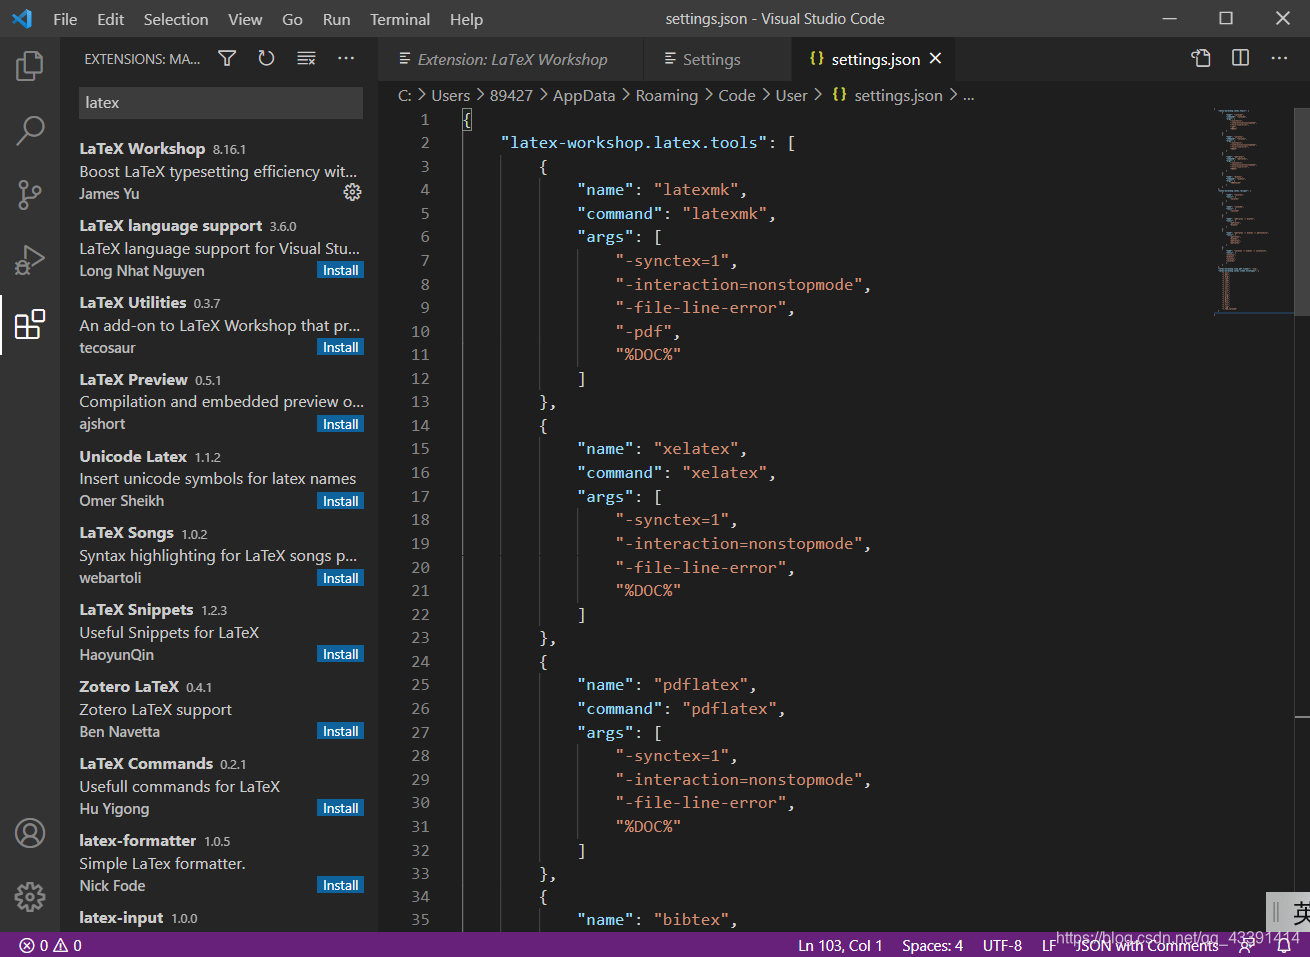The width and height of the screenshot is (1310, 957).
Task: Change file encoding UTF-8
Action: point(1002,945)
